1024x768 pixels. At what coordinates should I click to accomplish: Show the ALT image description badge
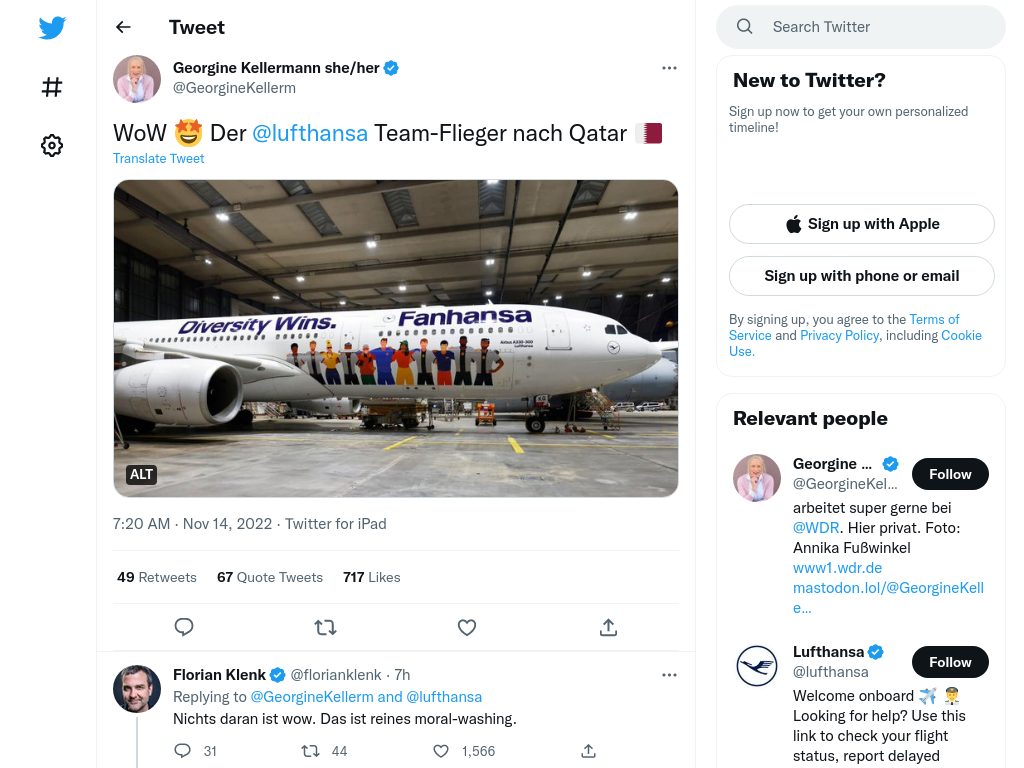coord(141,474)
